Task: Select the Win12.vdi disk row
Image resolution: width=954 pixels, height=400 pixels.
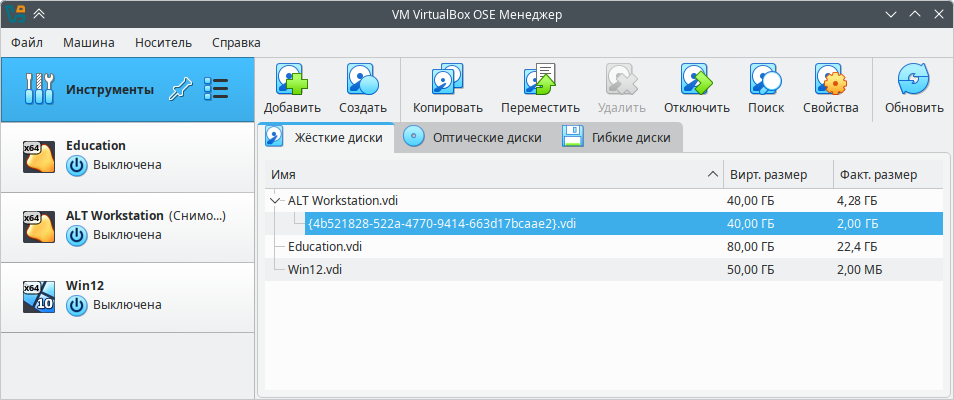Action: click(604, 270)
